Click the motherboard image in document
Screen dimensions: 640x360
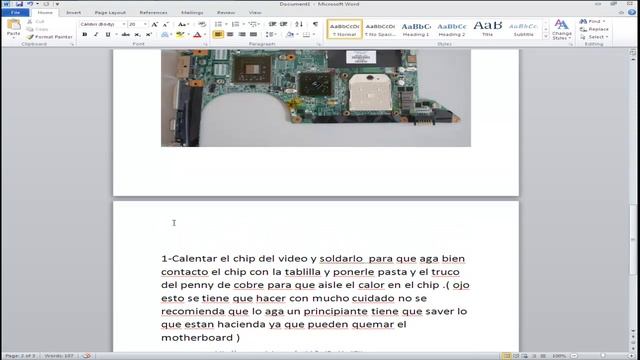[x=316, y=98]
